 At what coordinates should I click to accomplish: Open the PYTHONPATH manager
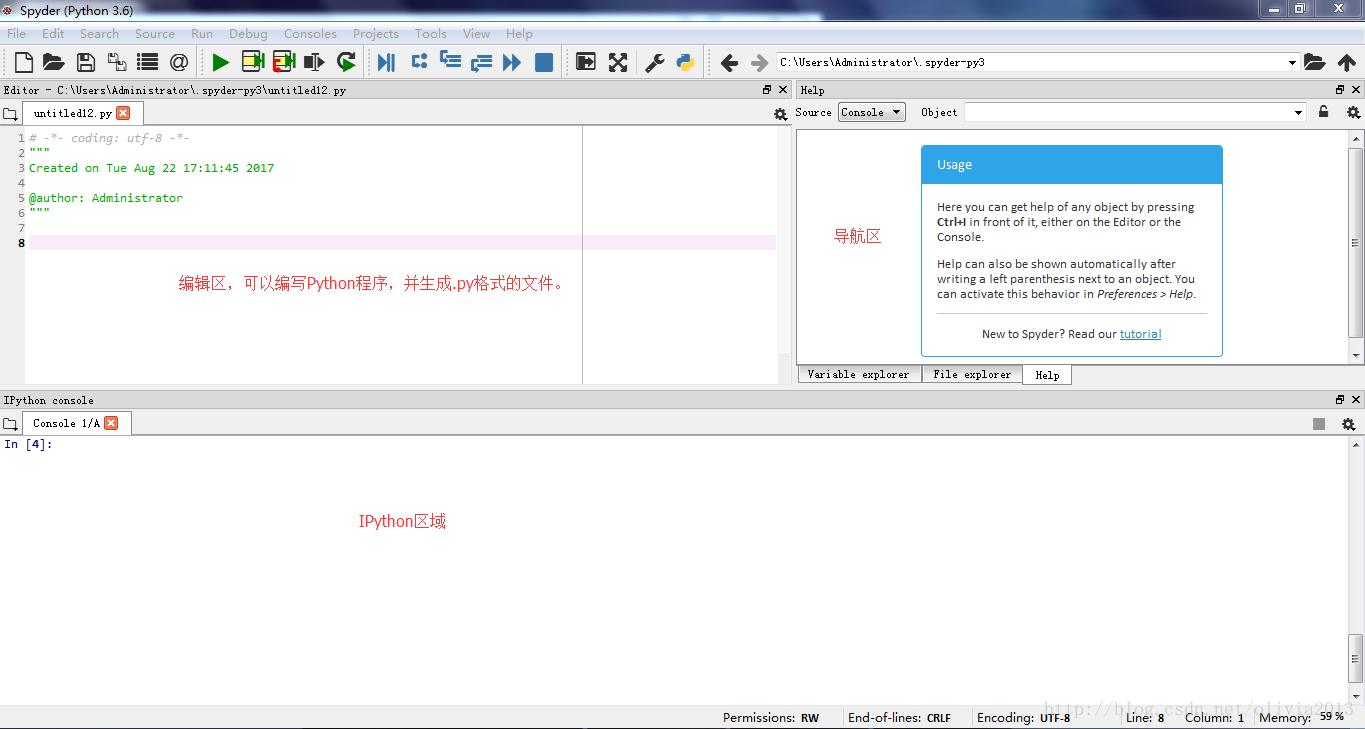685,62
